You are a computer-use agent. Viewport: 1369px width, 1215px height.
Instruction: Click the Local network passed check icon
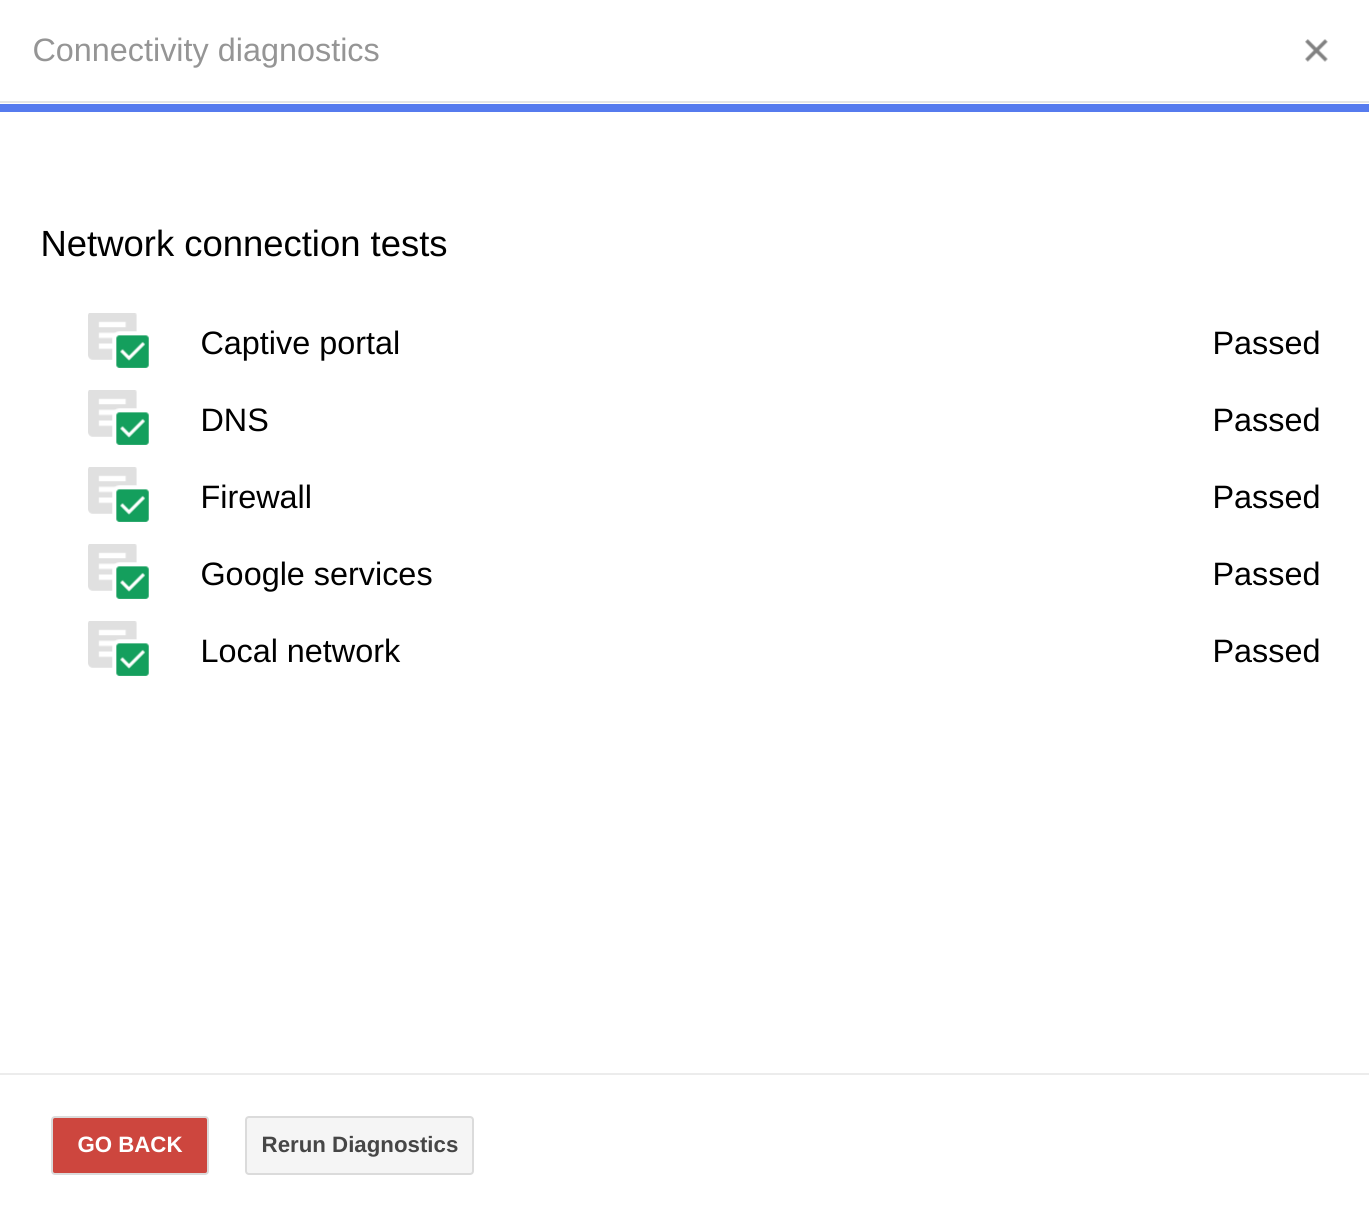[119, 649]
